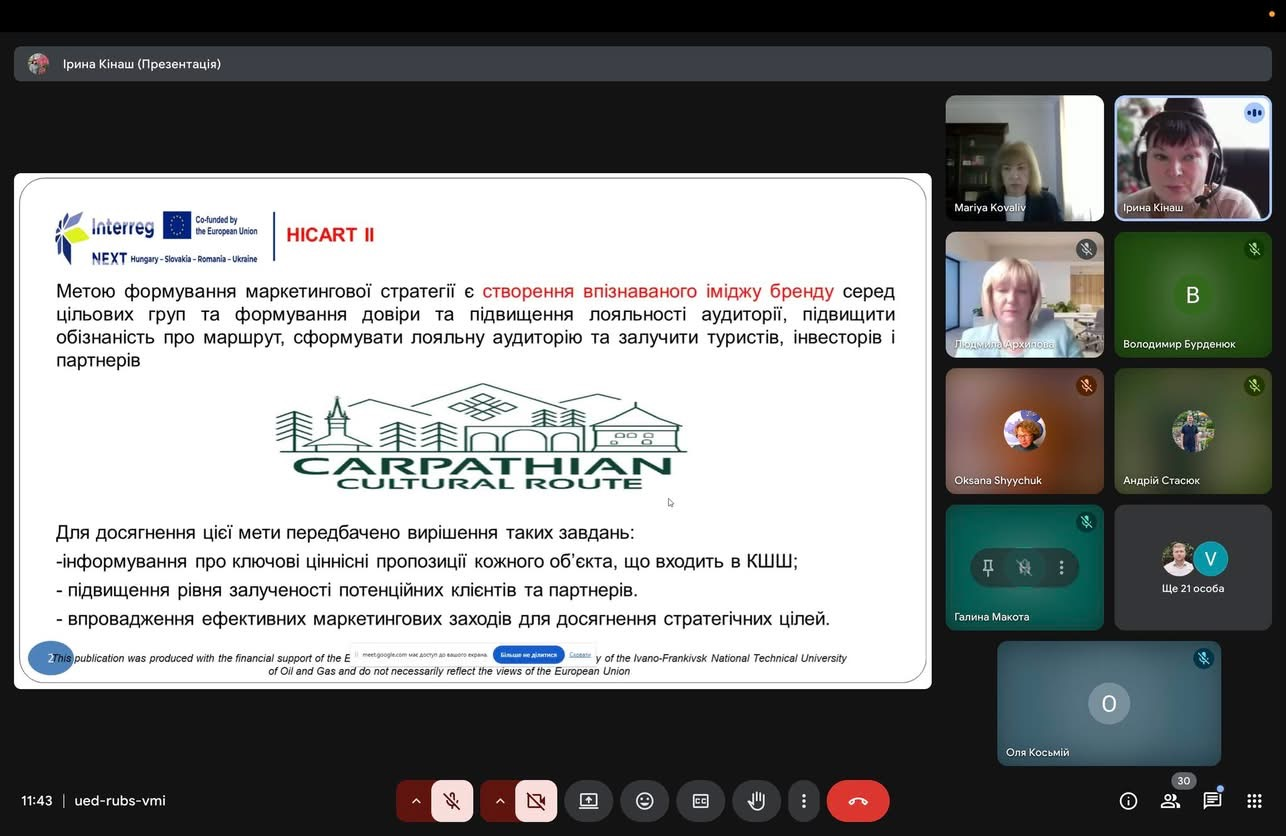
Task: Open the emoji reactions picker
Action: (645, 801)
